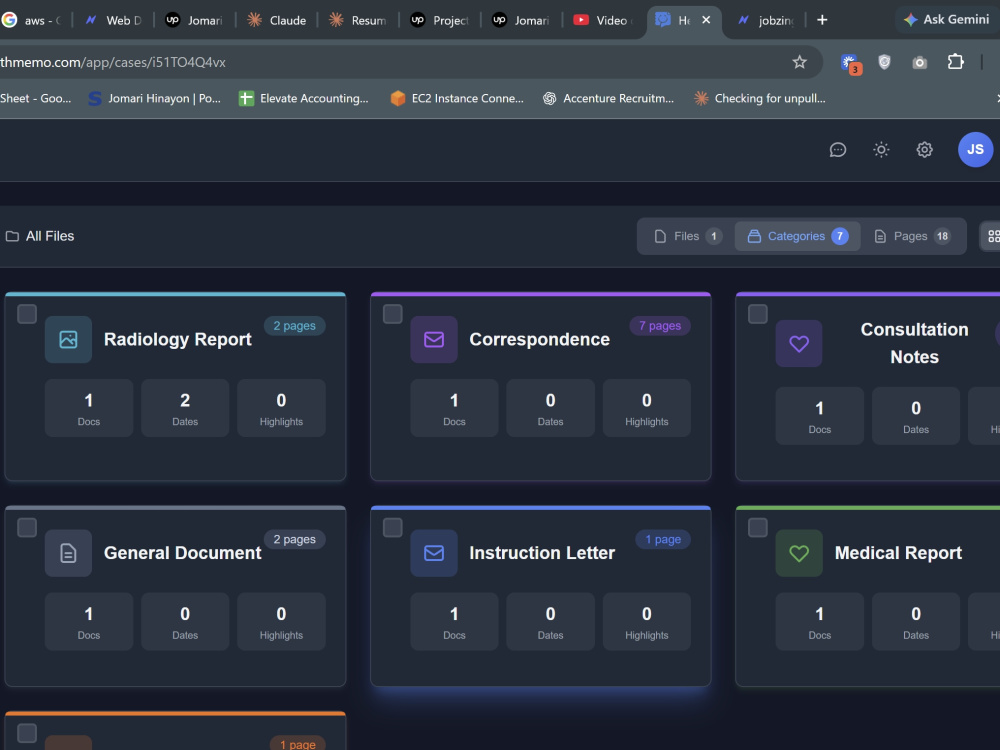The height and width of the screenshot is (750, 1000).
Task: Click Instruction Letter Highlights tile
Action: [647, 622]
